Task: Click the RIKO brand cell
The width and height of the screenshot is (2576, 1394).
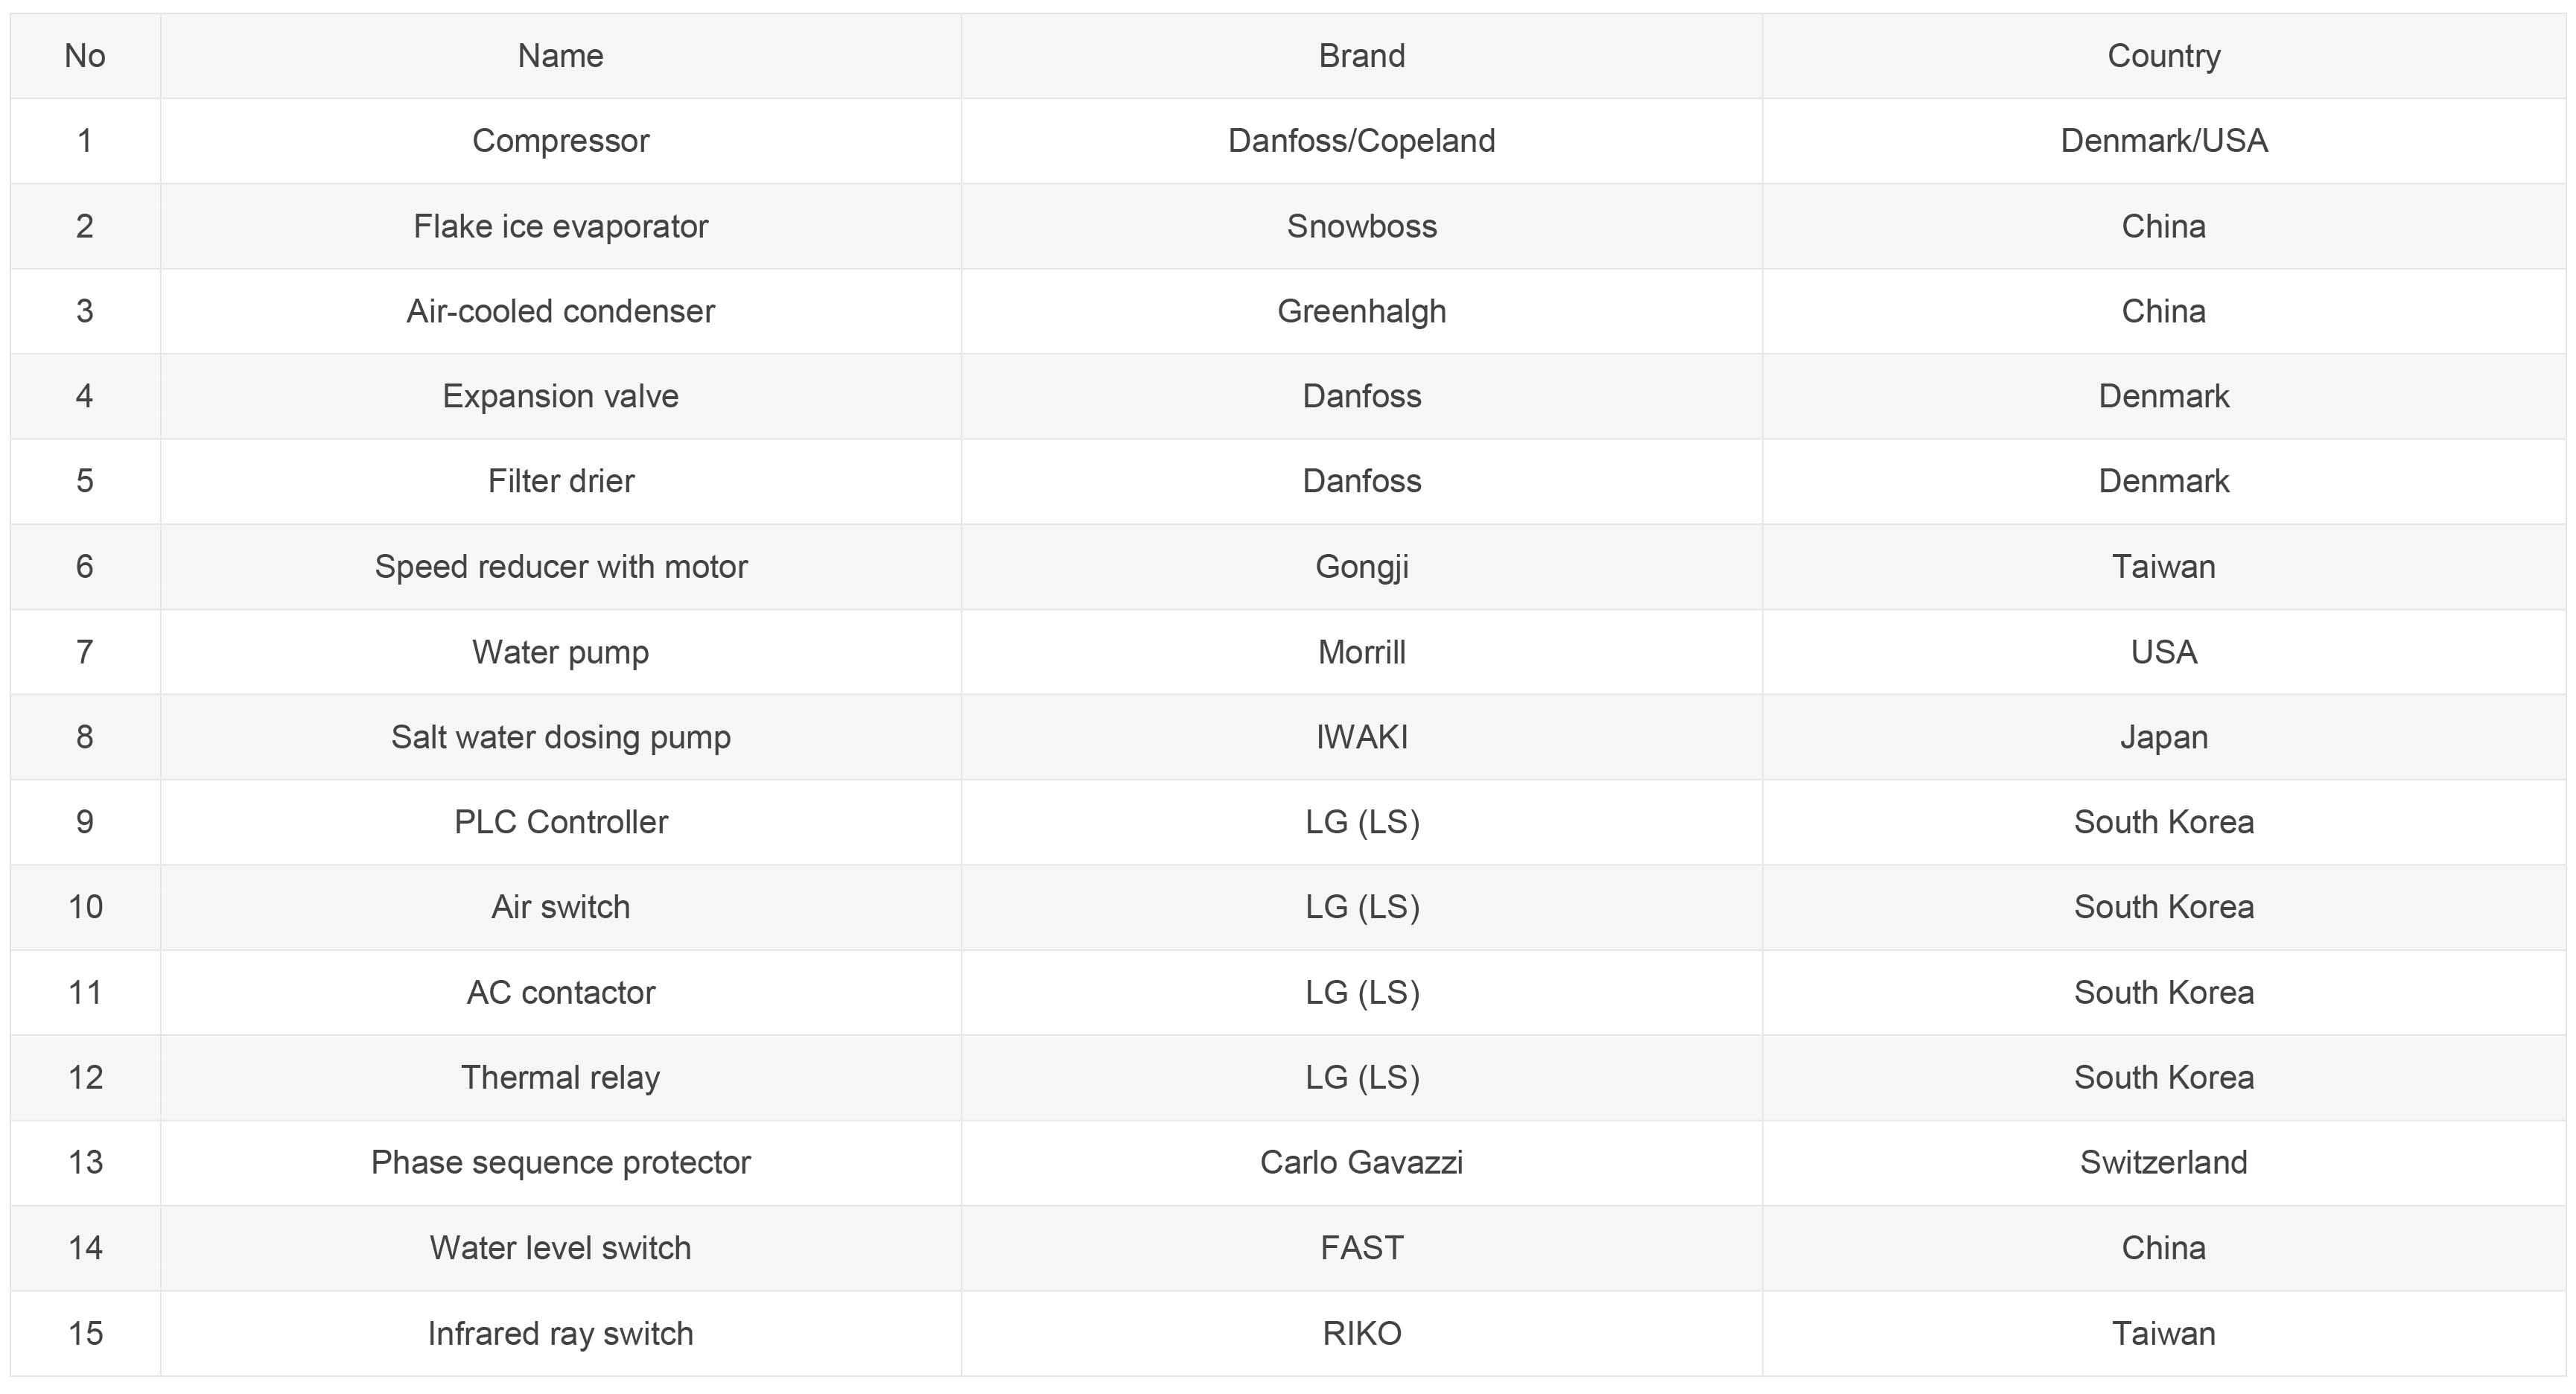Action: point(1361,1333)
